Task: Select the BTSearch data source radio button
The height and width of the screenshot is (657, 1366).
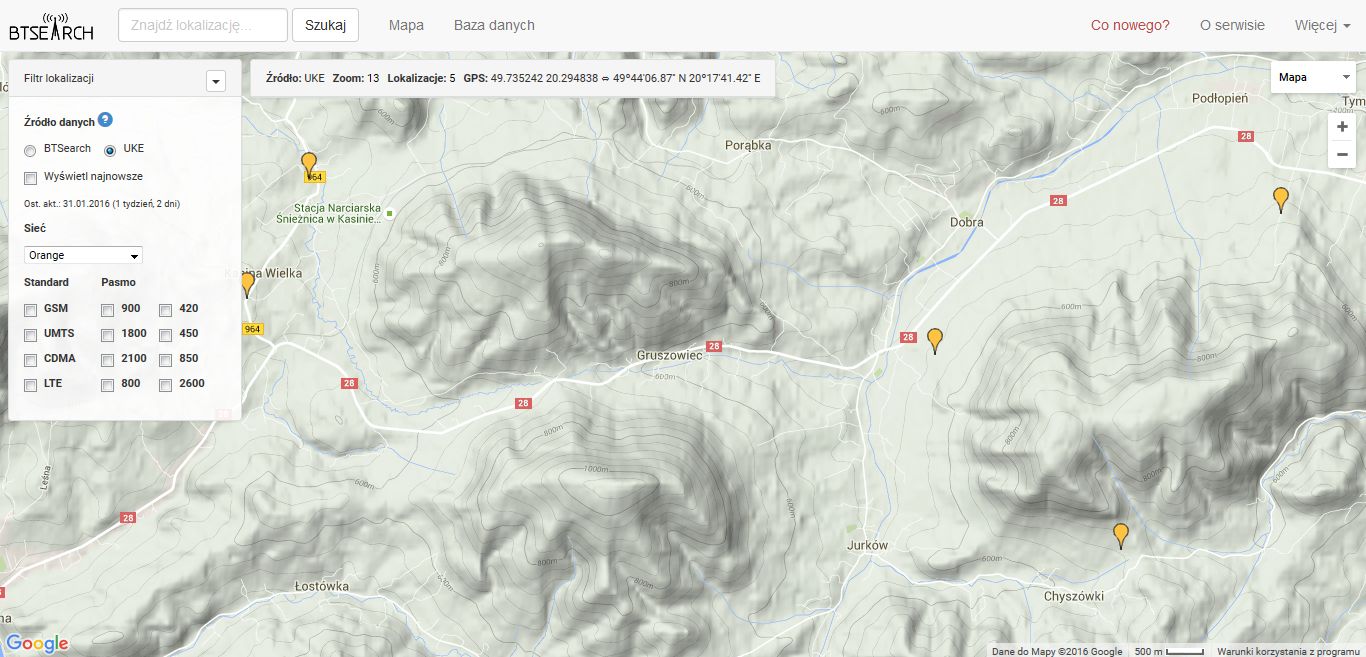Action: [31, 150]
